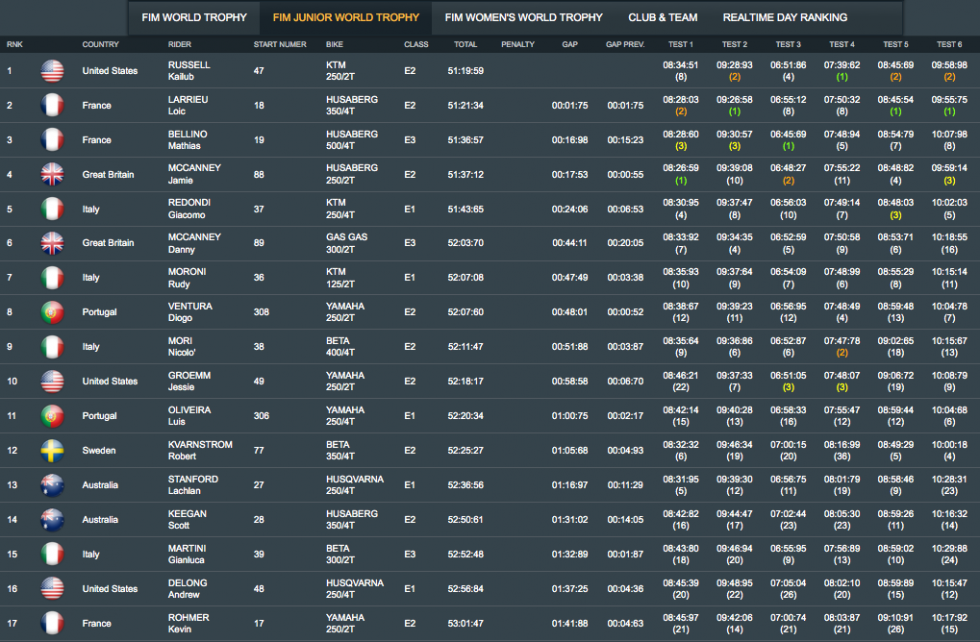Click gap previous value 00:20:05
Image resolution: width=980 pixels, height=642 pixels.
click(625, 243)
